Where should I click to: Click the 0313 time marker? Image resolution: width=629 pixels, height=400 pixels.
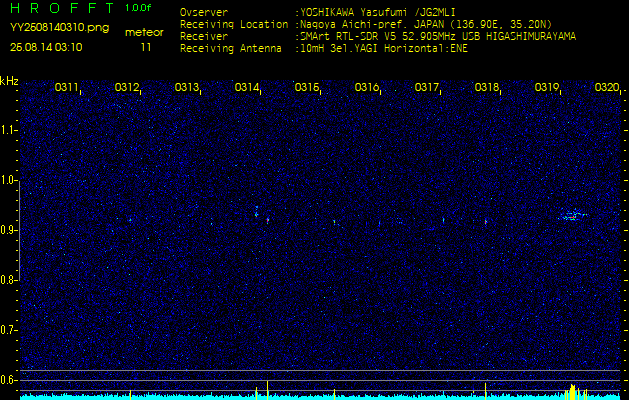(x=187, y=87)
